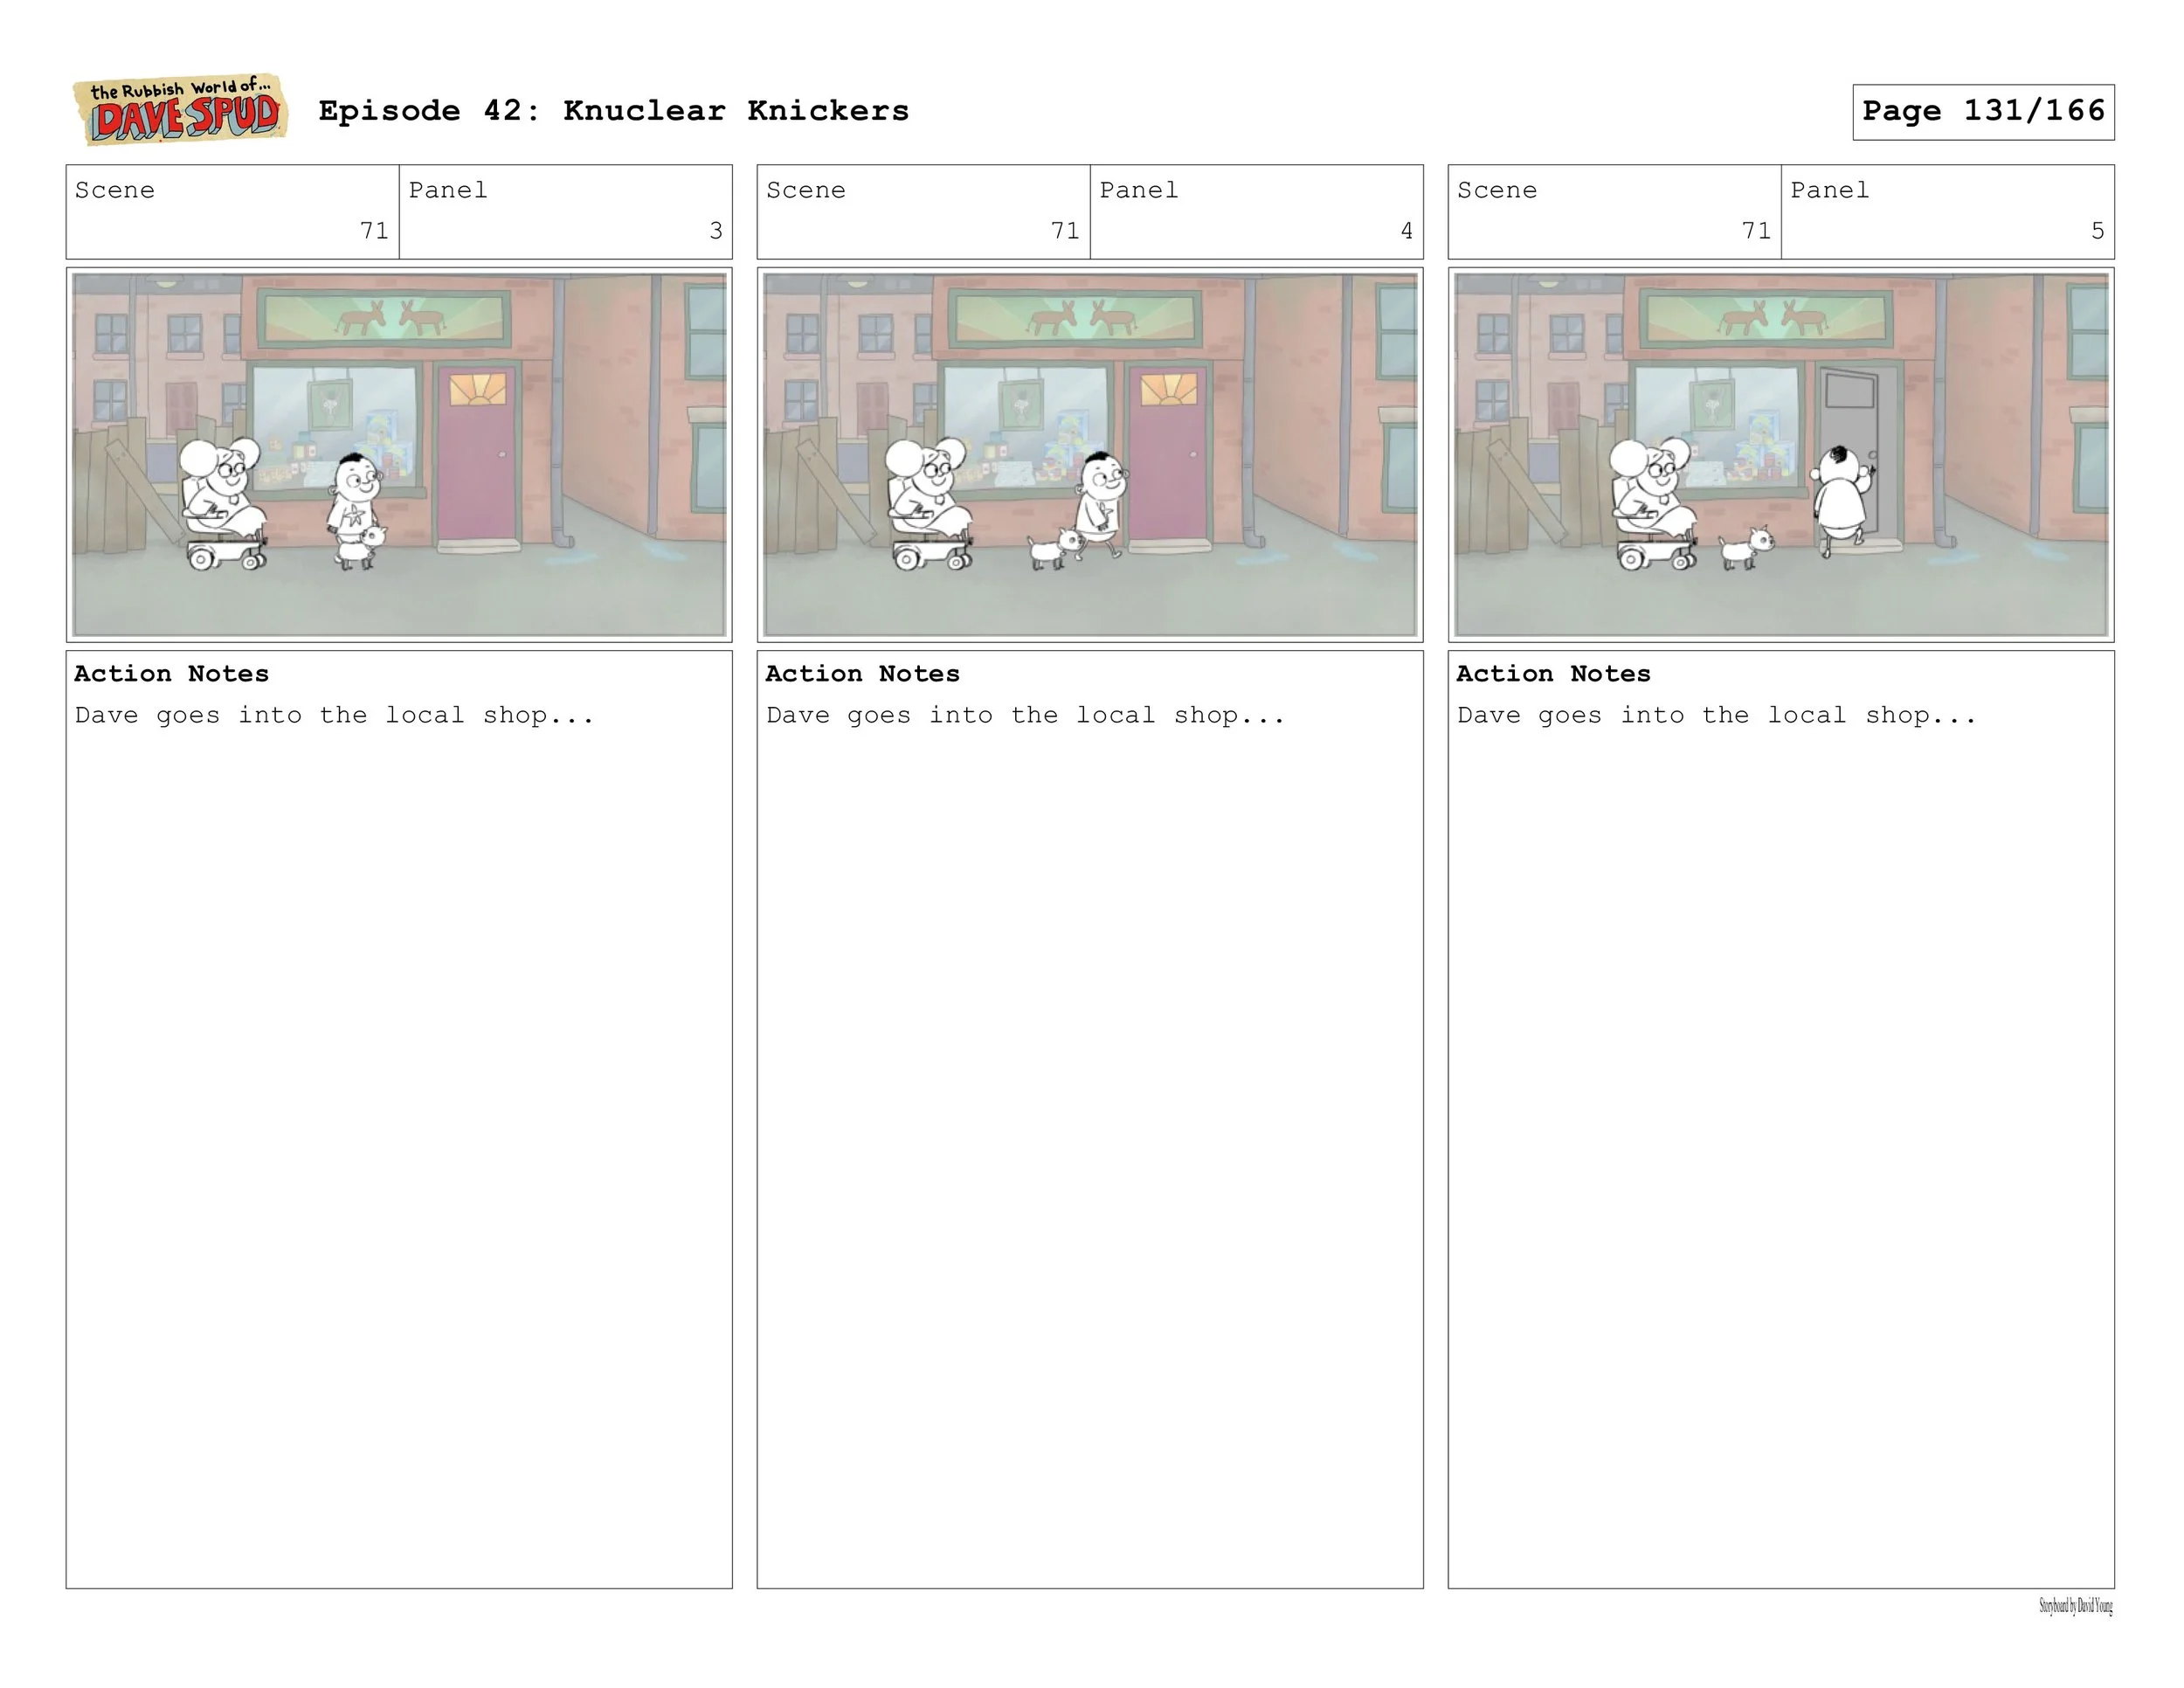This screenshot has width=2184, height=1688.
Task: Click the Page 131/166 box
Action: click(x=1982, y=112)
